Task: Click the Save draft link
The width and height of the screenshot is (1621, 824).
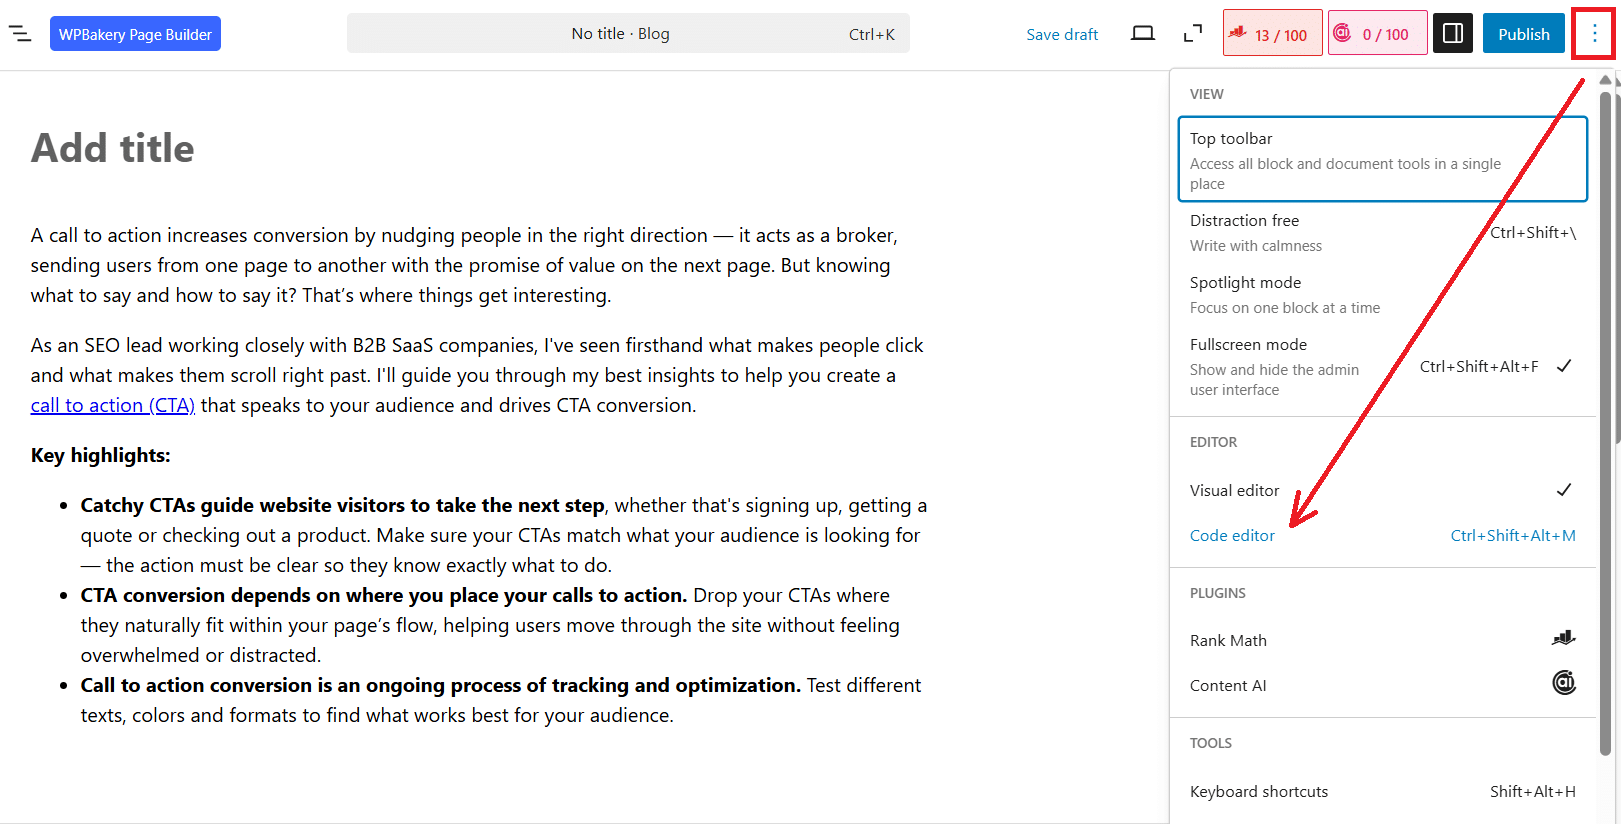Action: click(x=1062, y=34)
